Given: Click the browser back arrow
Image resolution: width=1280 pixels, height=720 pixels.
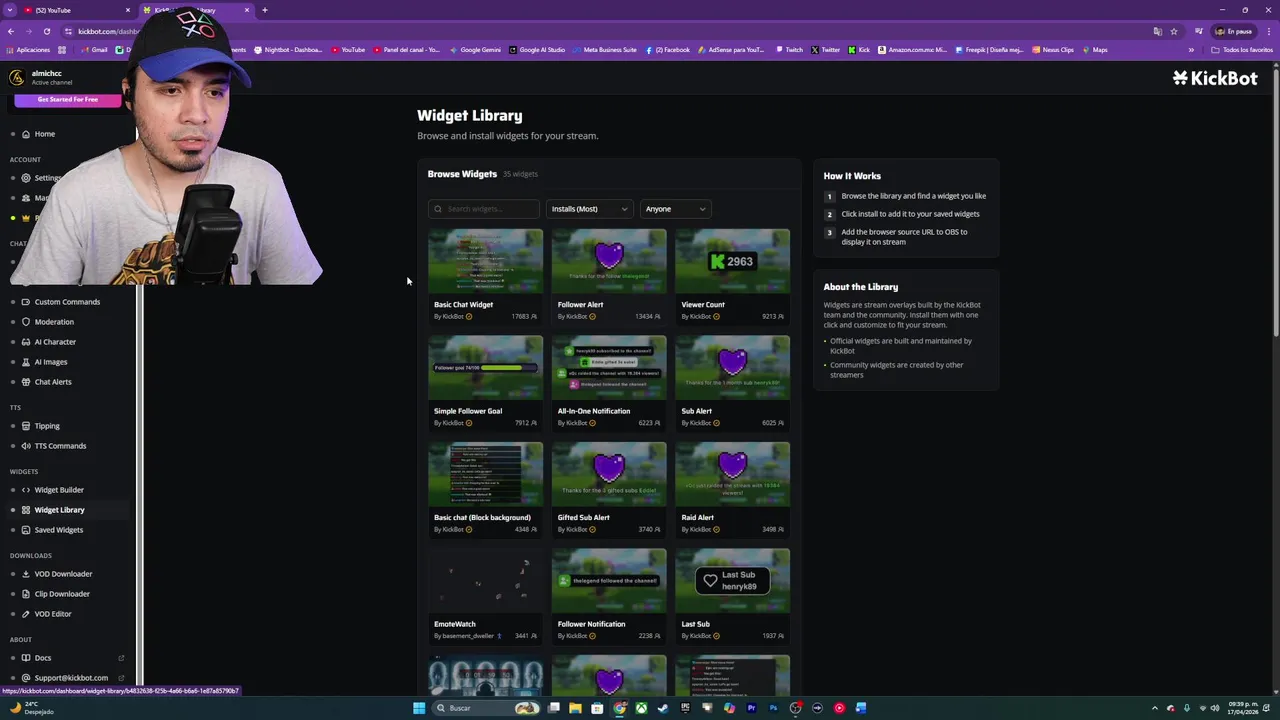Looking at the screenshot, I should [x=11, y=31].
